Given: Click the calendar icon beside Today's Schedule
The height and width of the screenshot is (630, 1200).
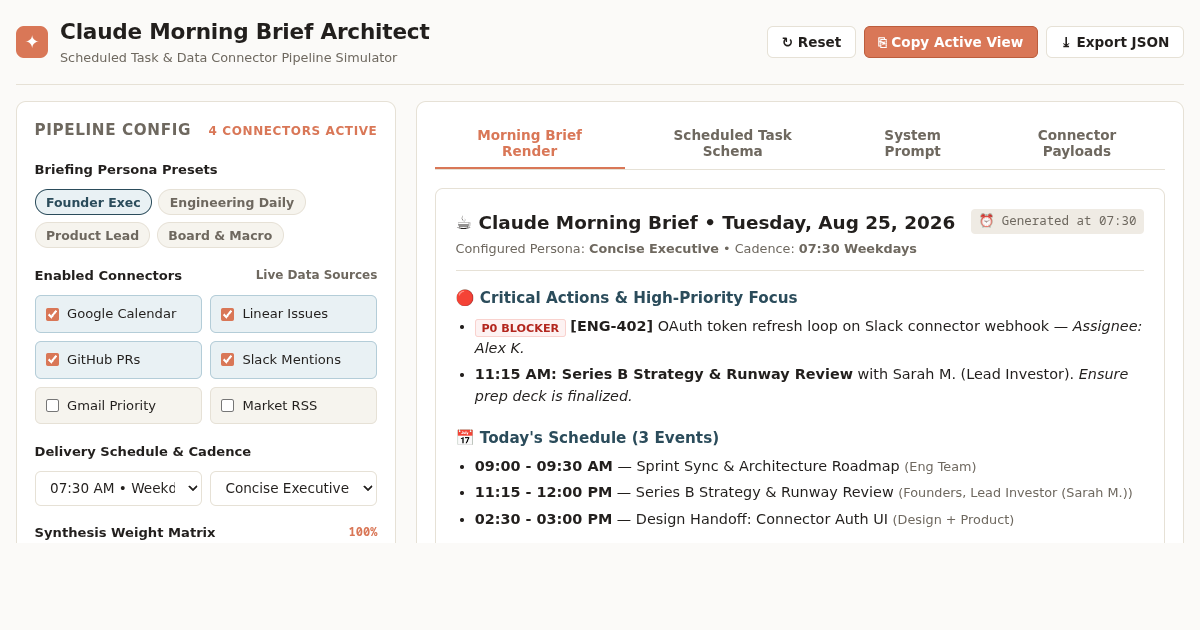Looking at the screenshot, I should pos(465,438).
